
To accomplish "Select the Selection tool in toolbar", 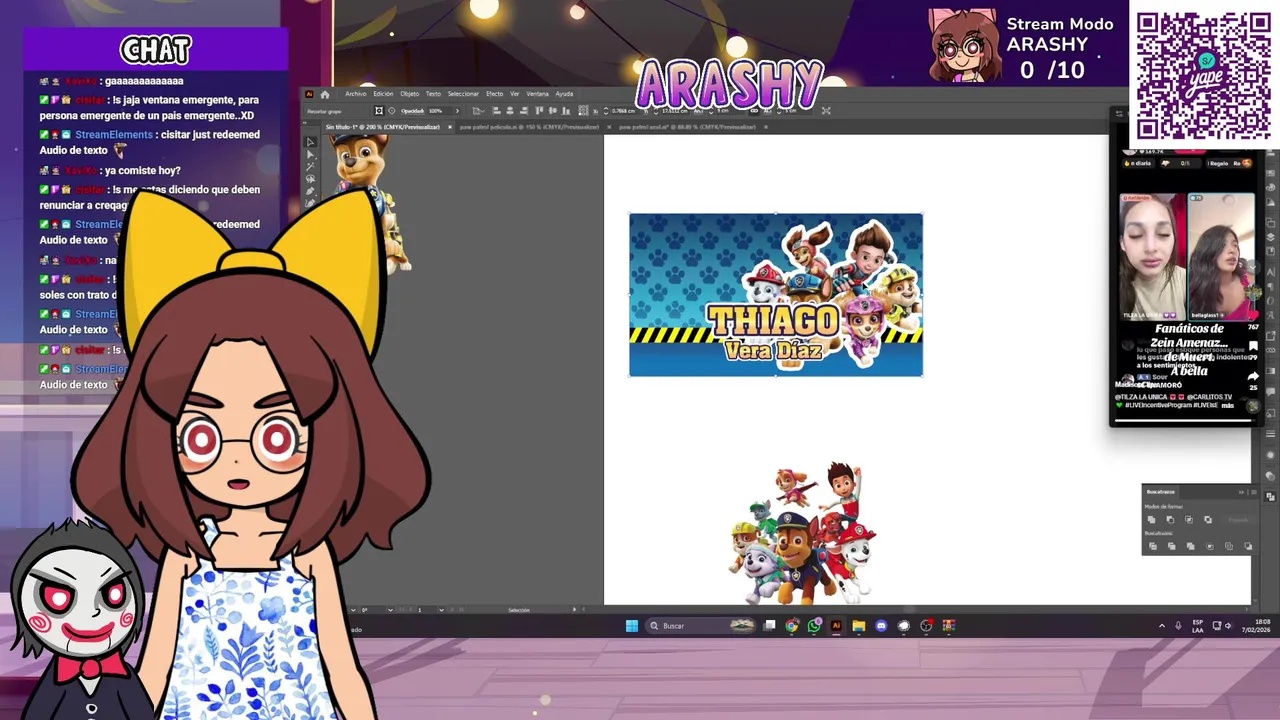I will point(310,142).
